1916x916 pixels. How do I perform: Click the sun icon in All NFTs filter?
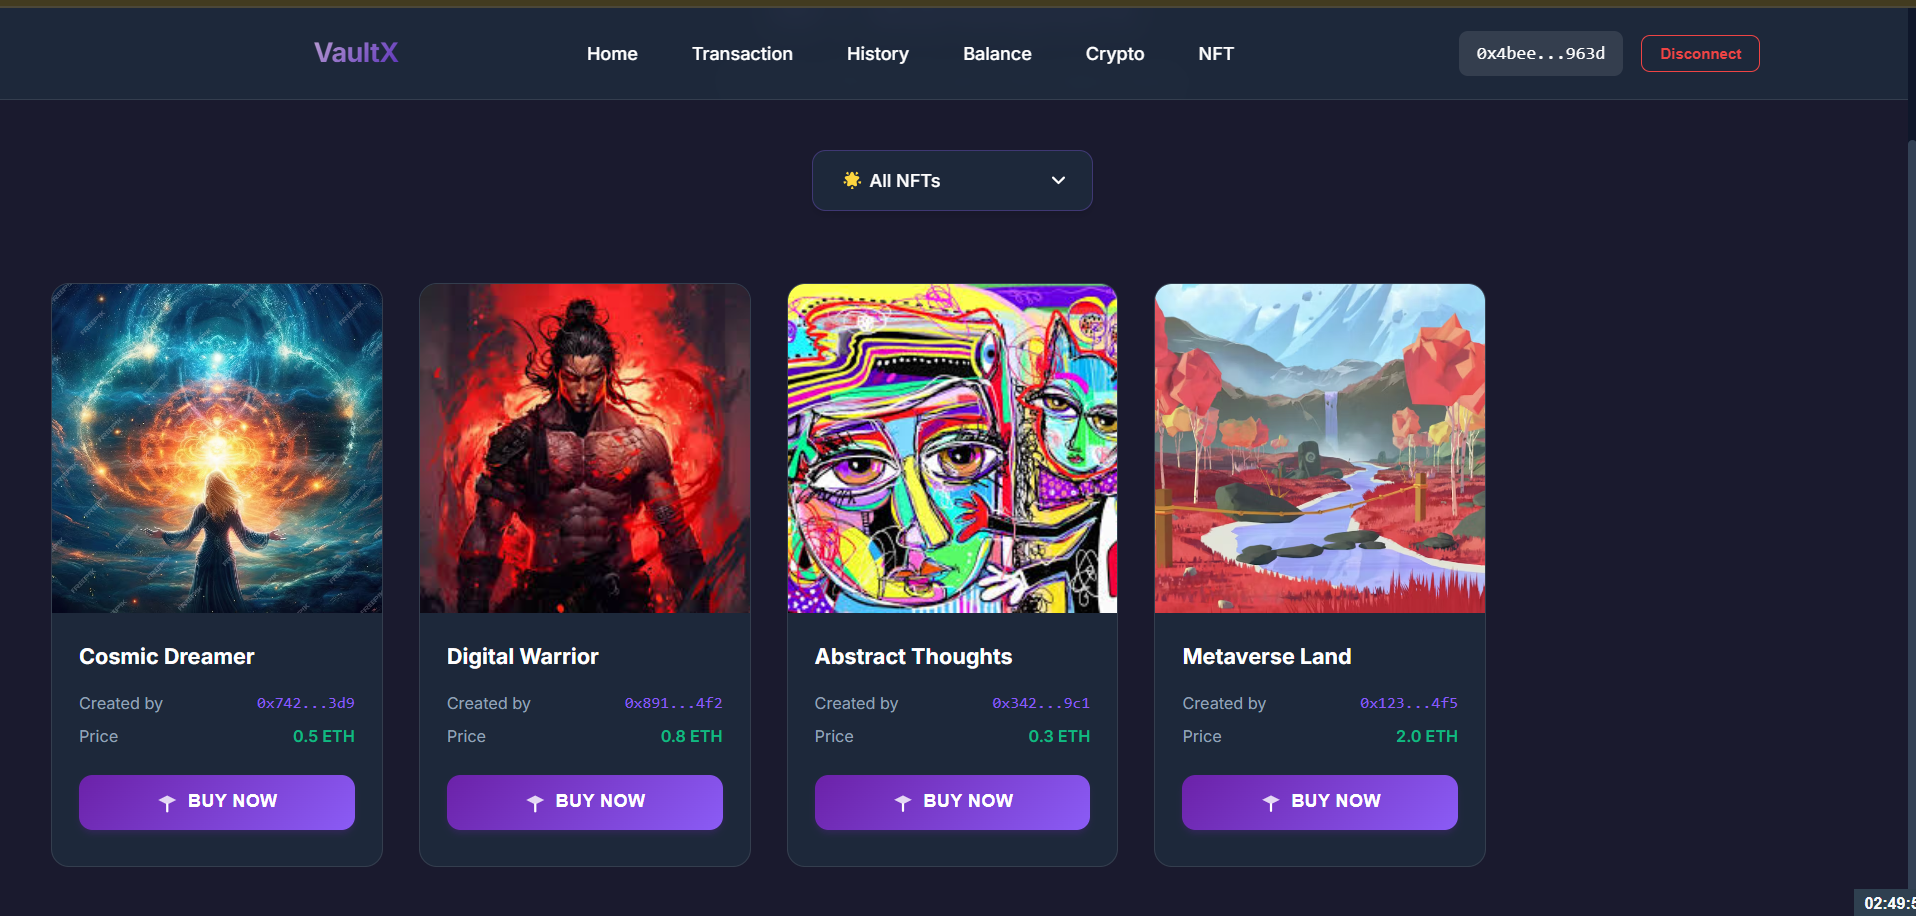(852, 180)
